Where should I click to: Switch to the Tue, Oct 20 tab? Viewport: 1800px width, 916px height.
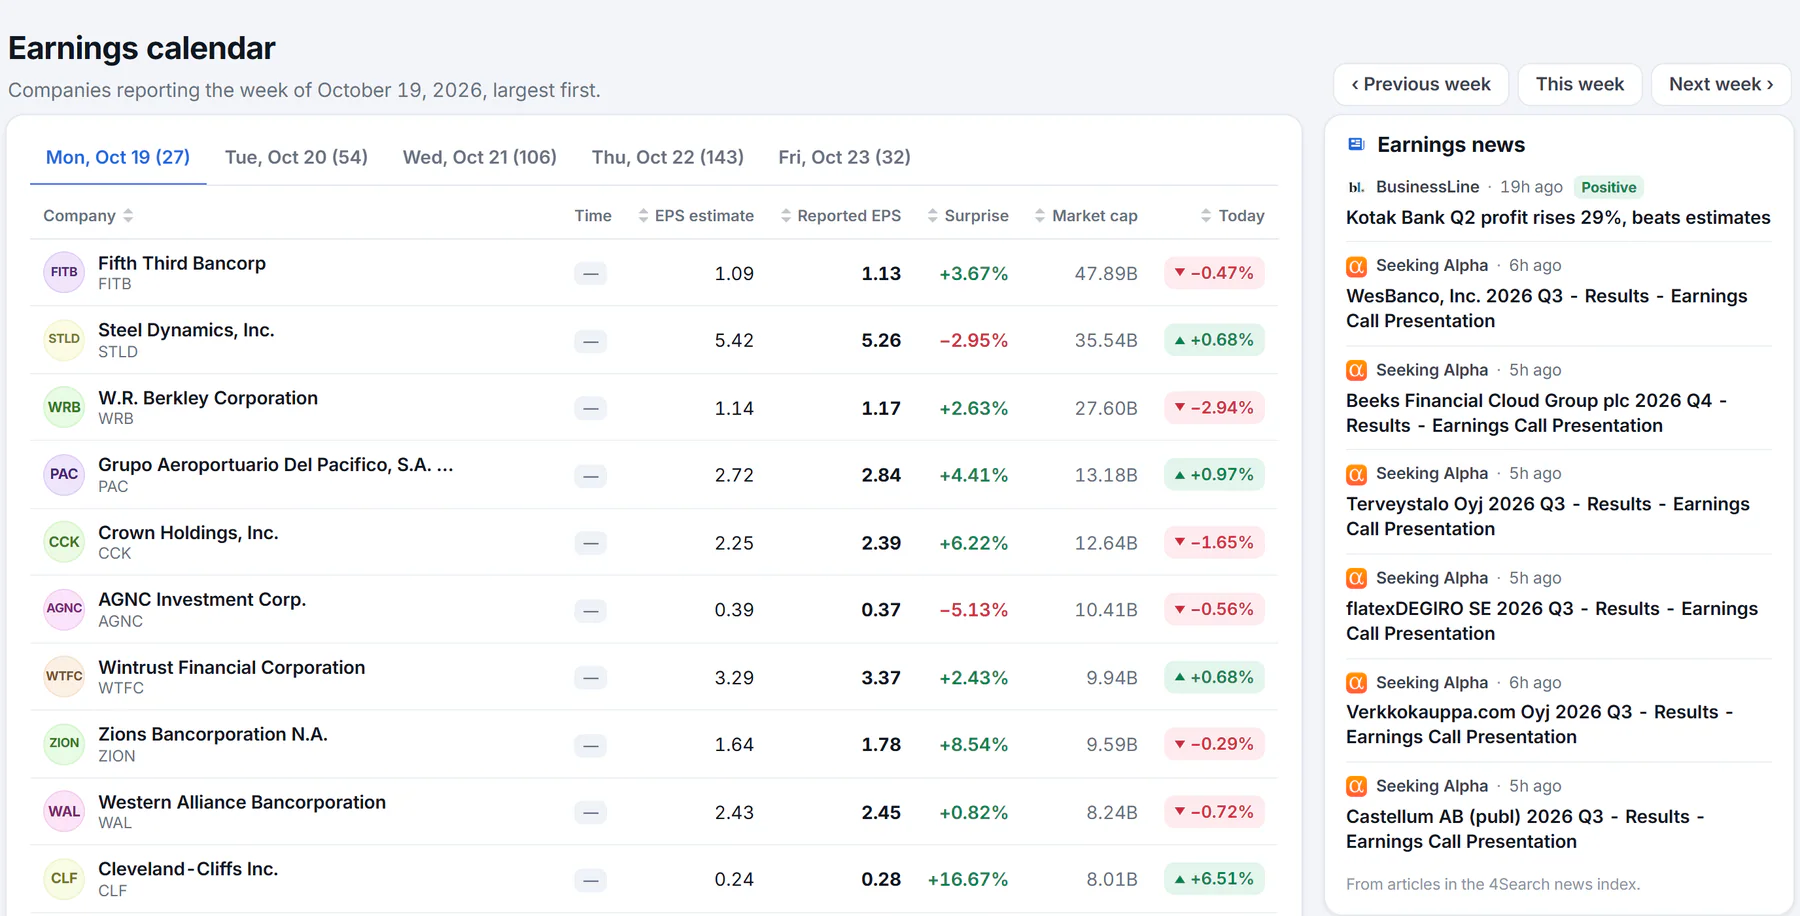coord(296,157)
